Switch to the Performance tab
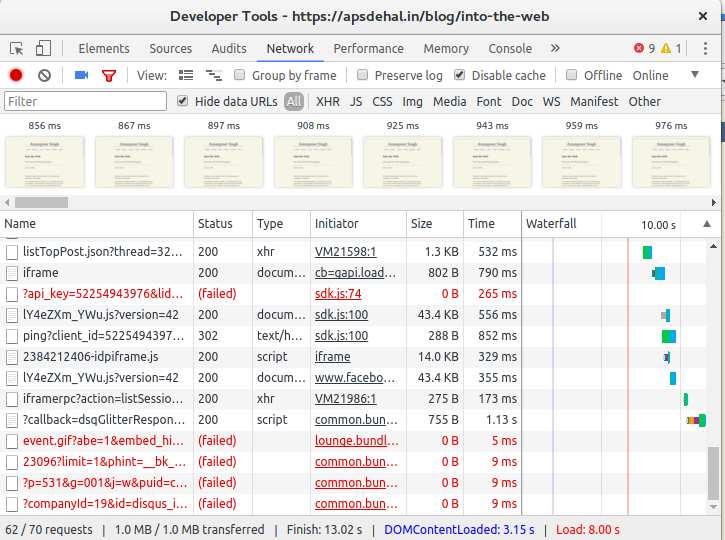The width and height of the screenshot is (725, 540). pyautogui.click(x=368, y=49)
